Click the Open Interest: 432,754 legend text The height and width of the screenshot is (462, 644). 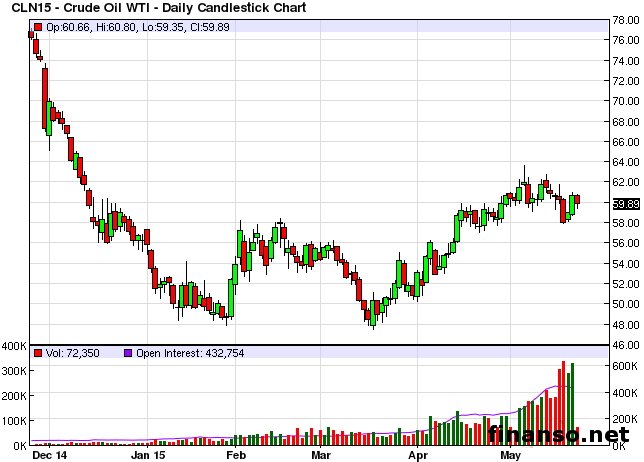coord(190,353)
